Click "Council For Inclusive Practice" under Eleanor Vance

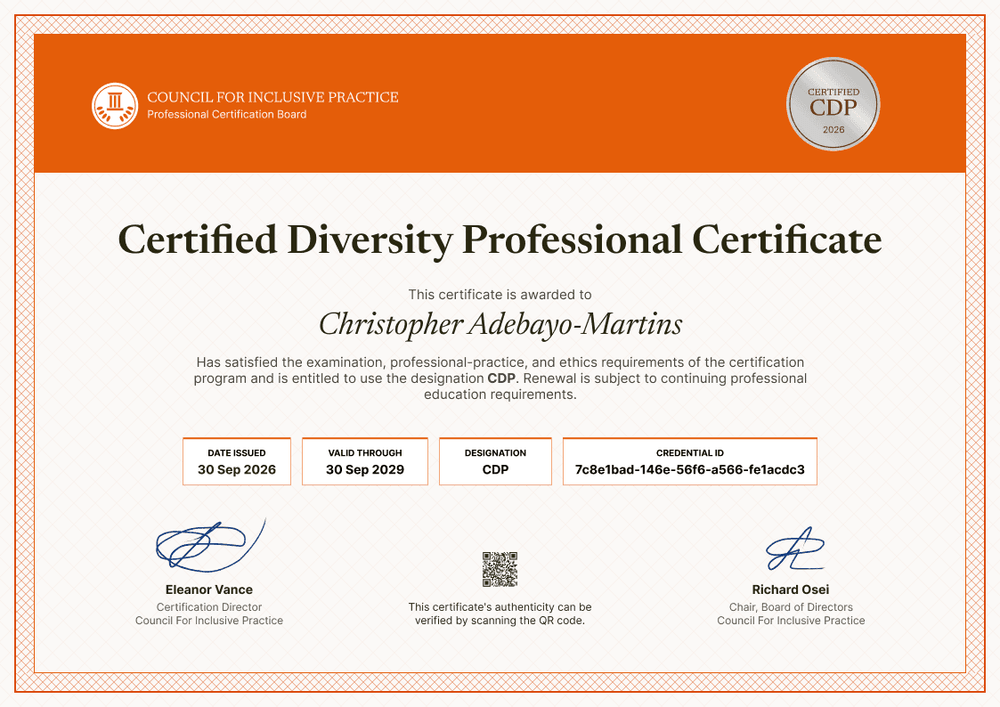[209, 621]
